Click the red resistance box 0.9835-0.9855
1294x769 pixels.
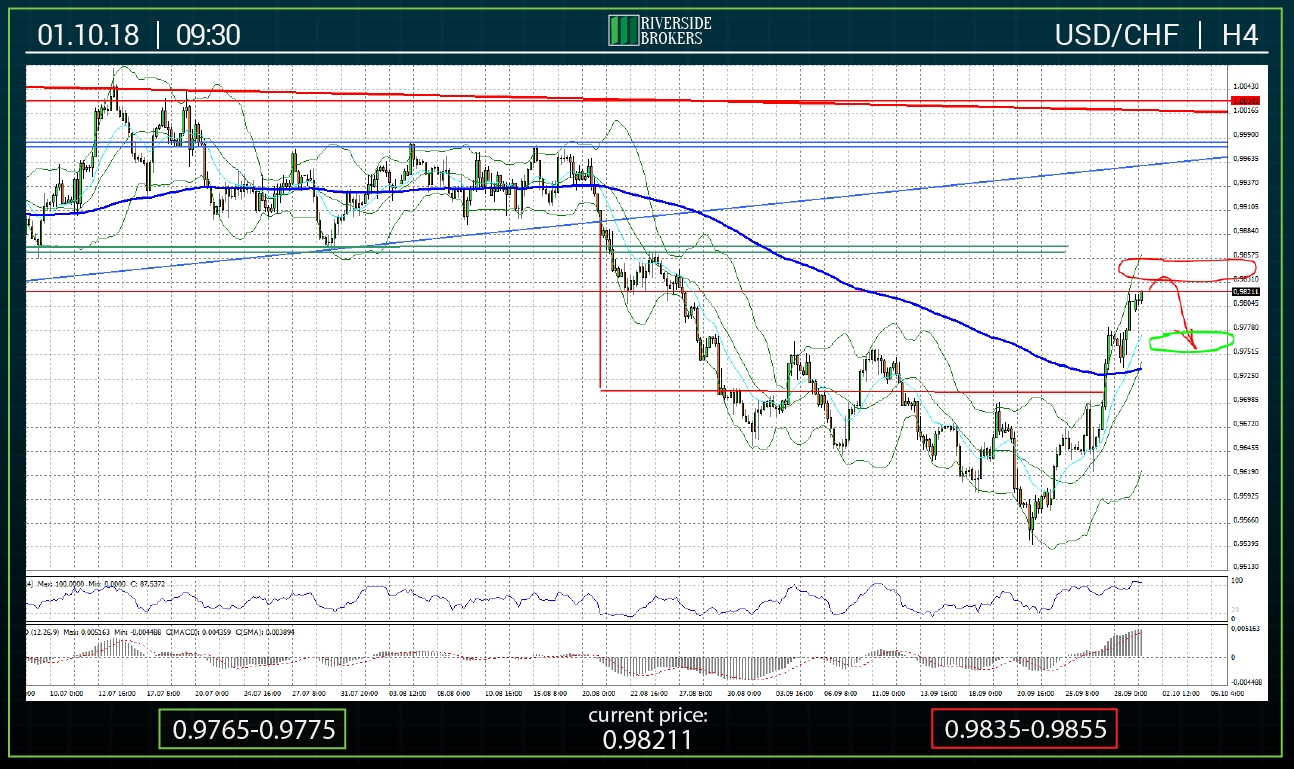point(1024,729)
